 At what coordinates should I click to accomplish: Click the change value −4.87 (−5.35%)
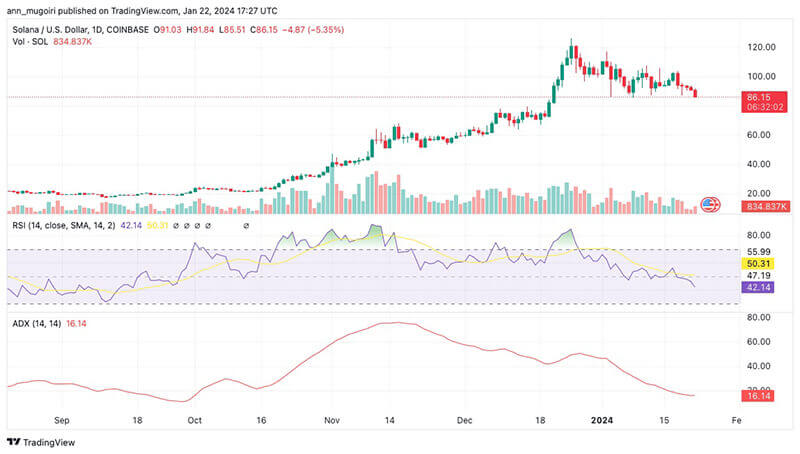pos(313,30)
